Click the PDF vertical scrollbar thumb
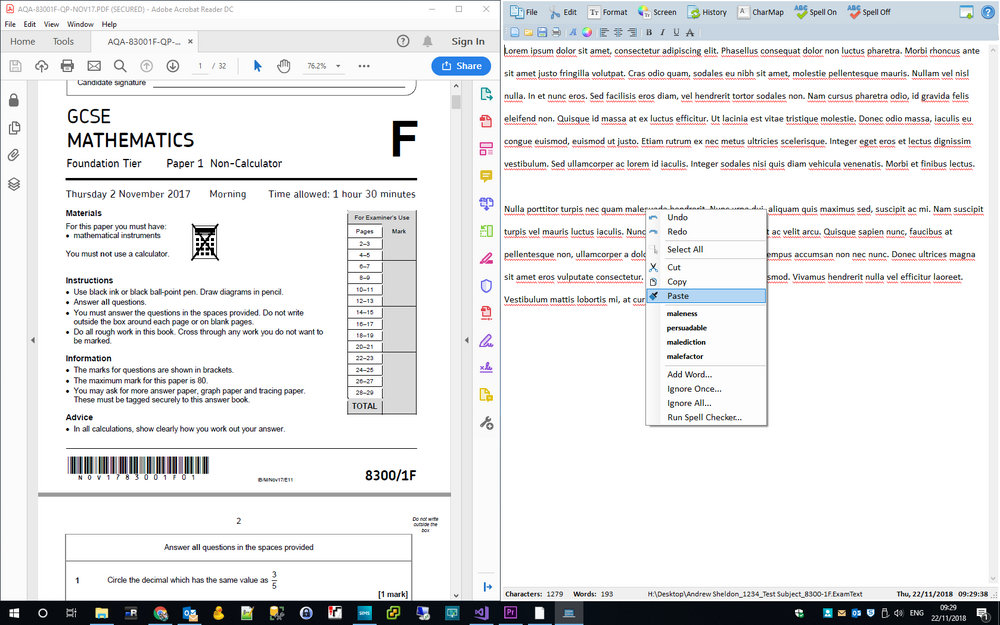Screen dimensions: 1000x625 (456, 102)
